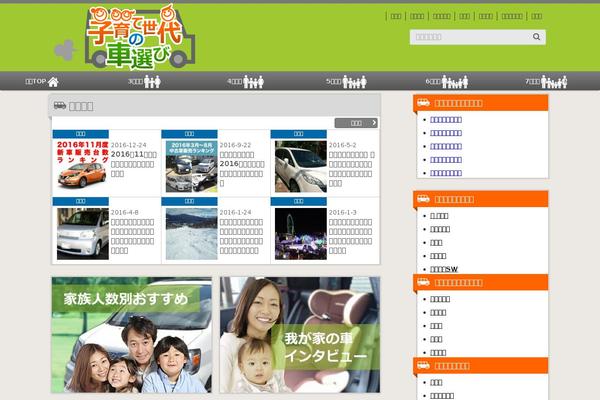Click blue category tag above the 2016-4-8 article
Viewport: 600px width, 400px height.
point(81,201)
